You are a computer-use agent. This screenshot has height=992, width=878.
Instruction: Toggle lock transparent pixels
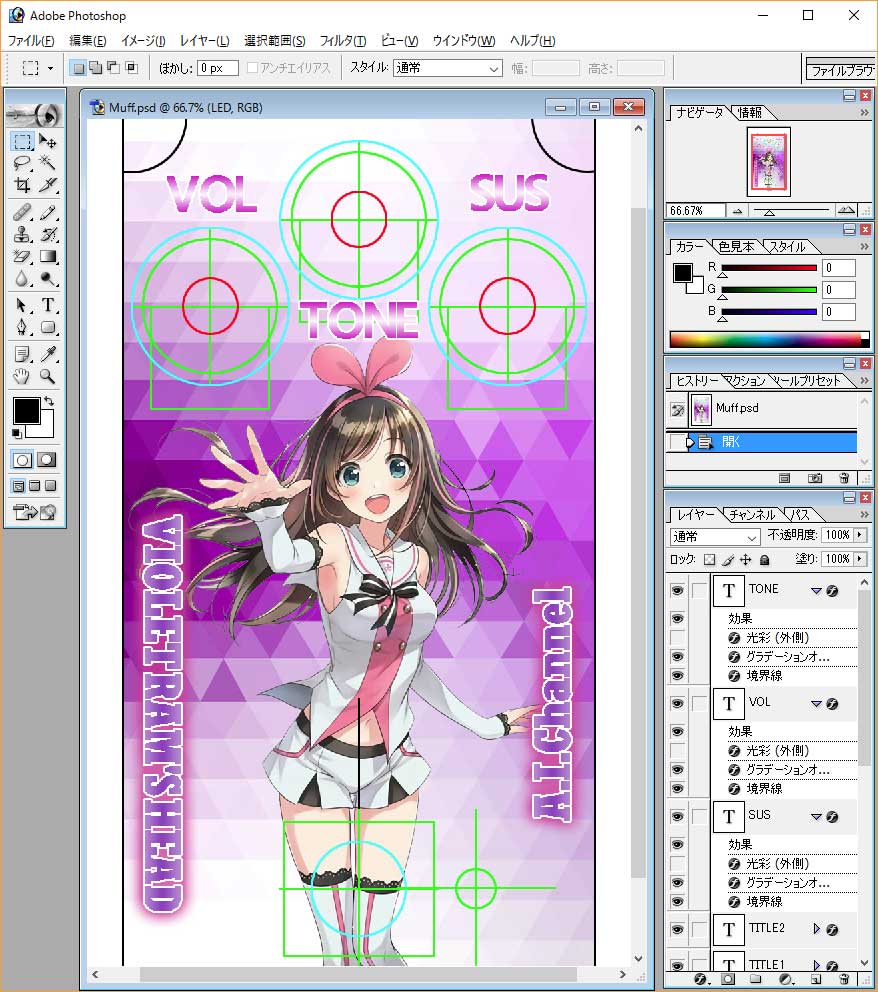point(710,559)
